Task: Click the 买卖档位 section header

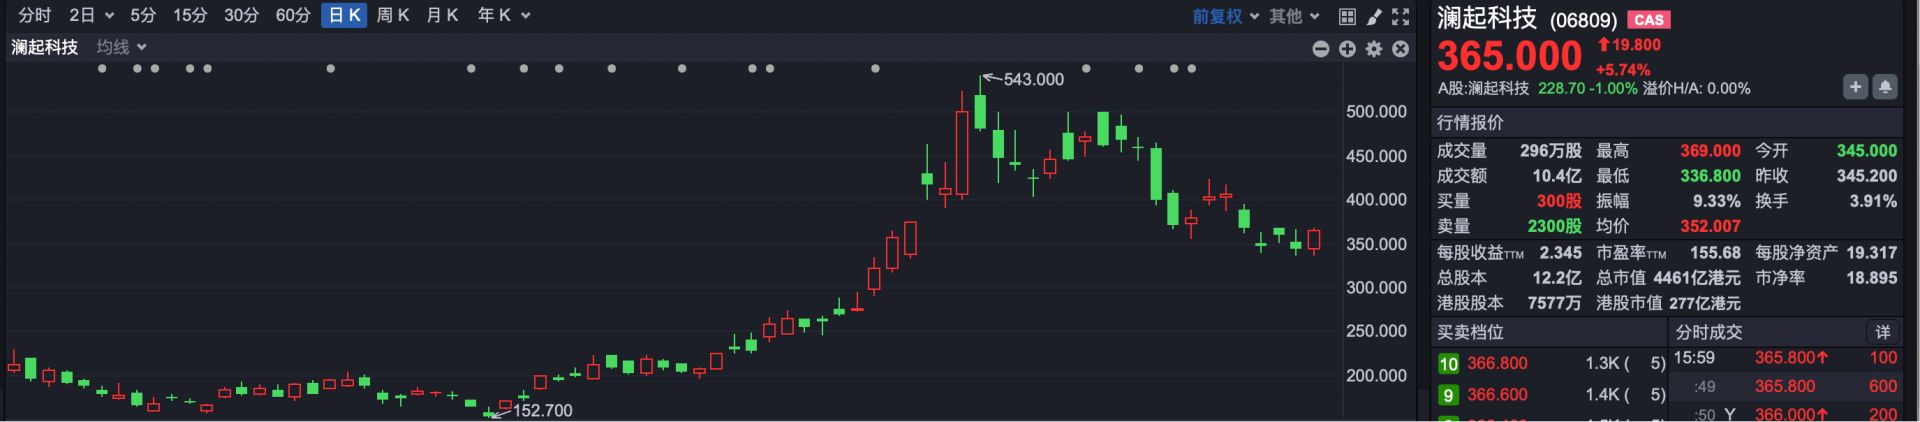Action: [1470, 332]
